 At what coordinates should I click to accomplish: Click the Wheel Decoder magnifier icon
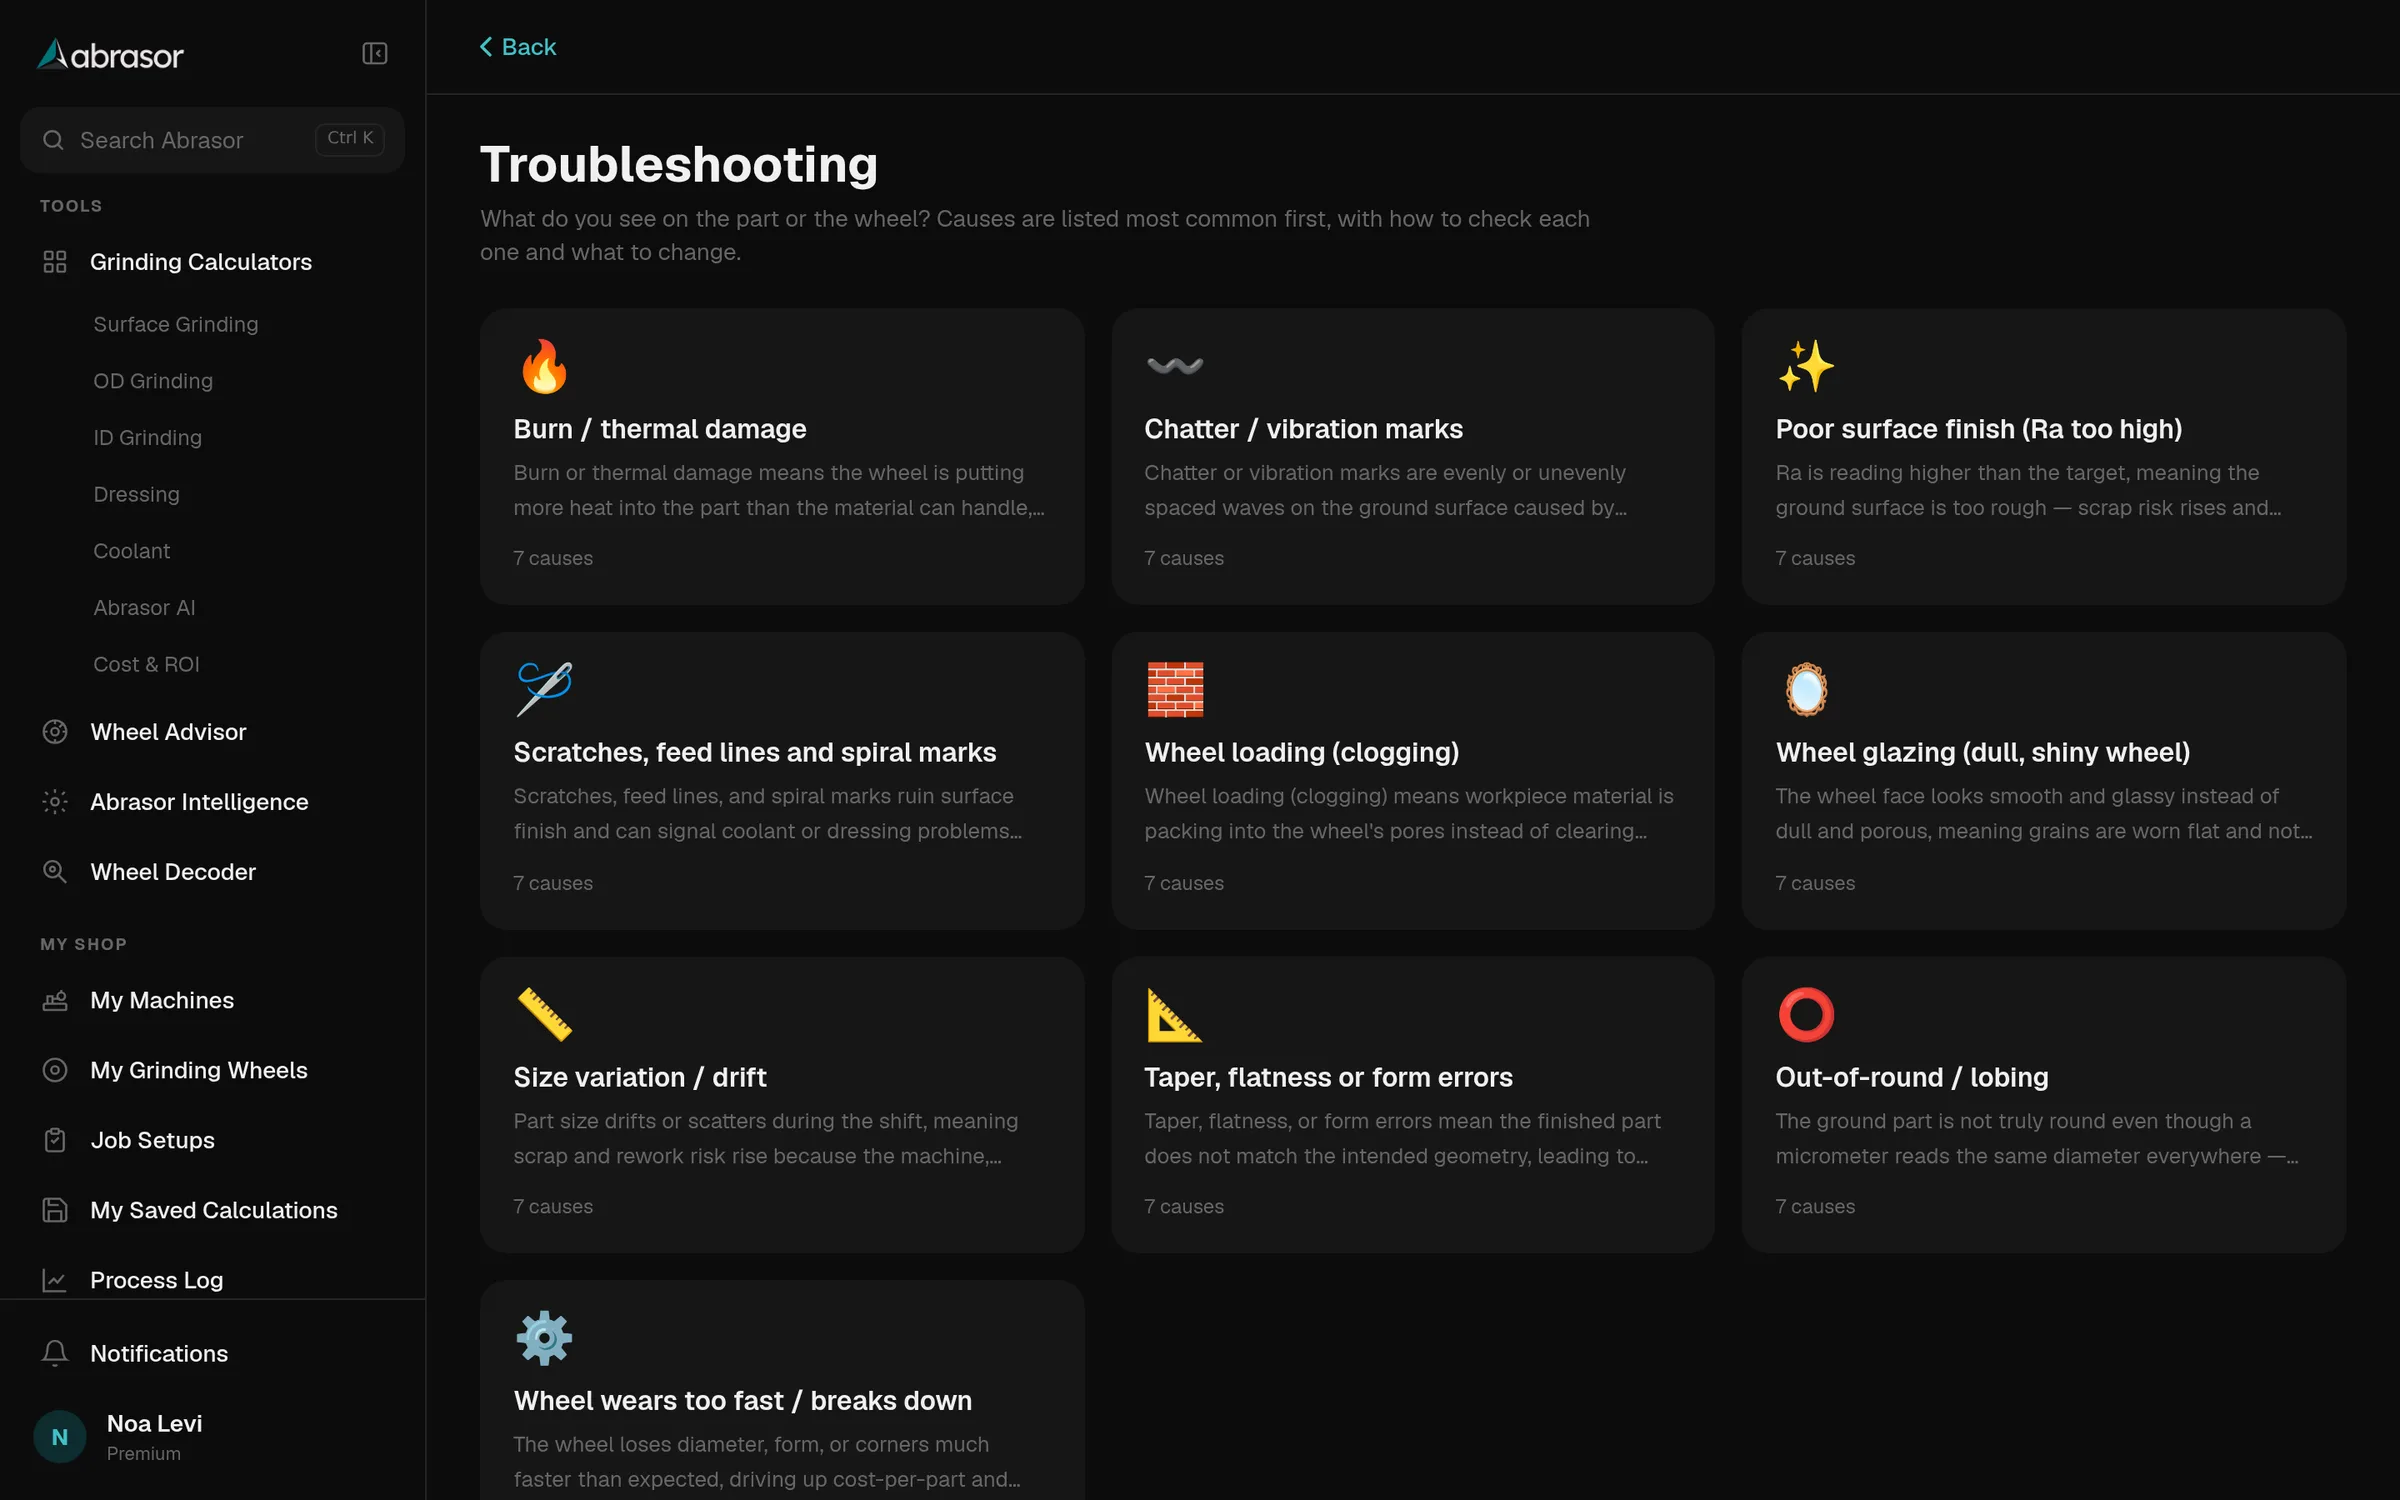[55, 872]
